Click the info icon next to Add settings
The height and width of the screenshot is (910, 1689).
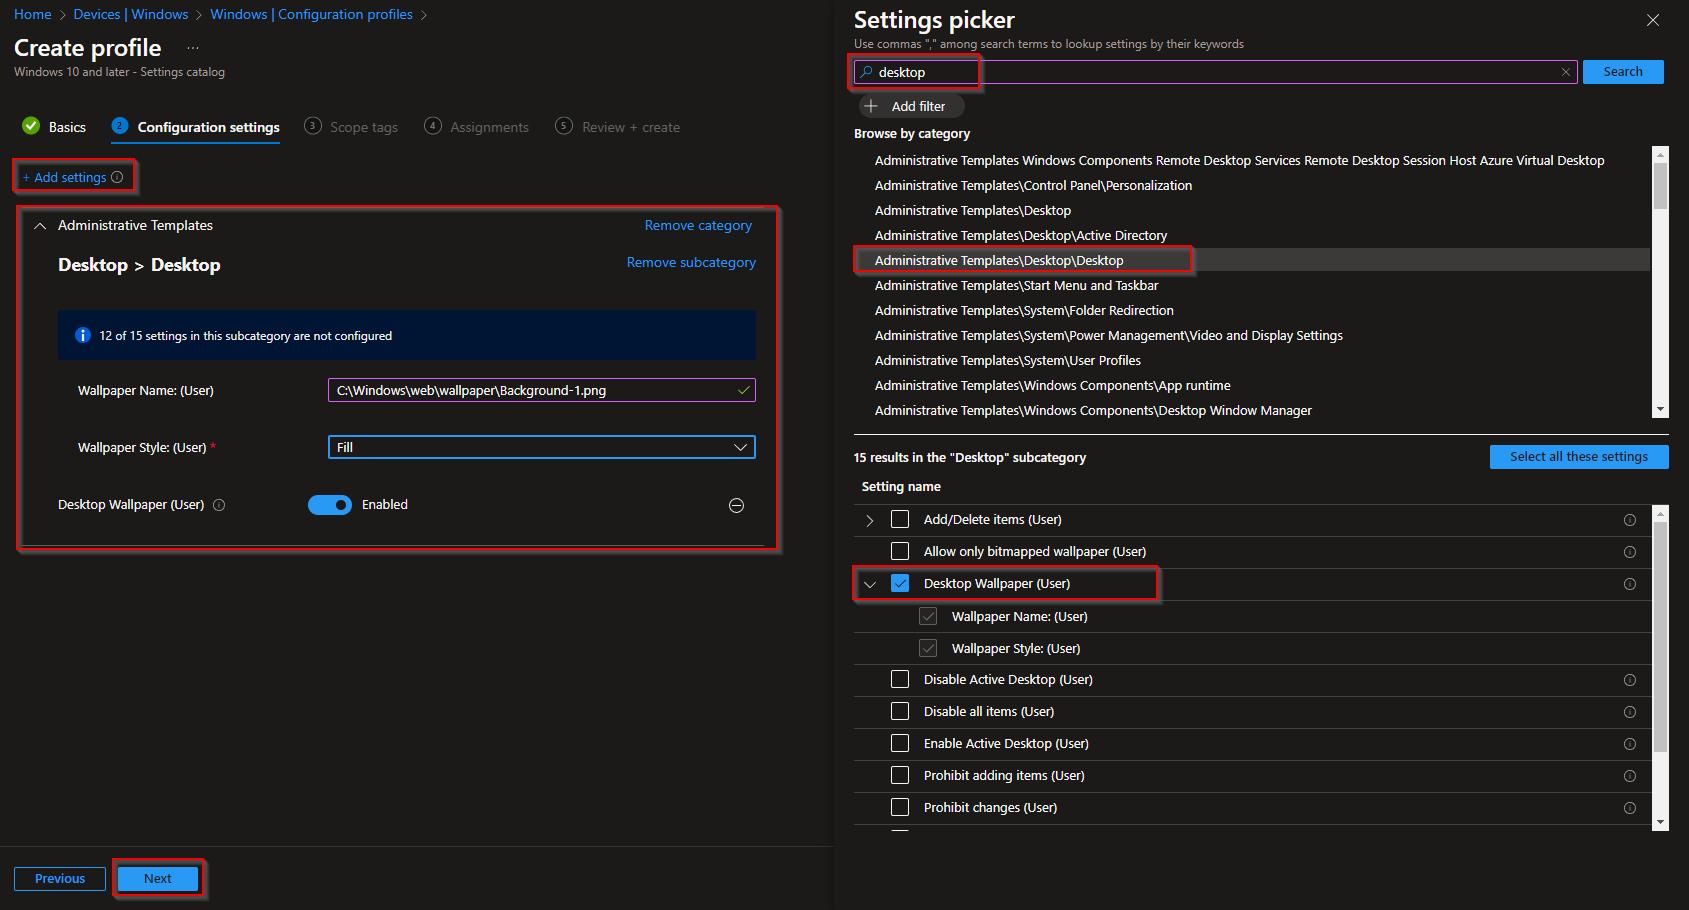click(x=117, y=177)
